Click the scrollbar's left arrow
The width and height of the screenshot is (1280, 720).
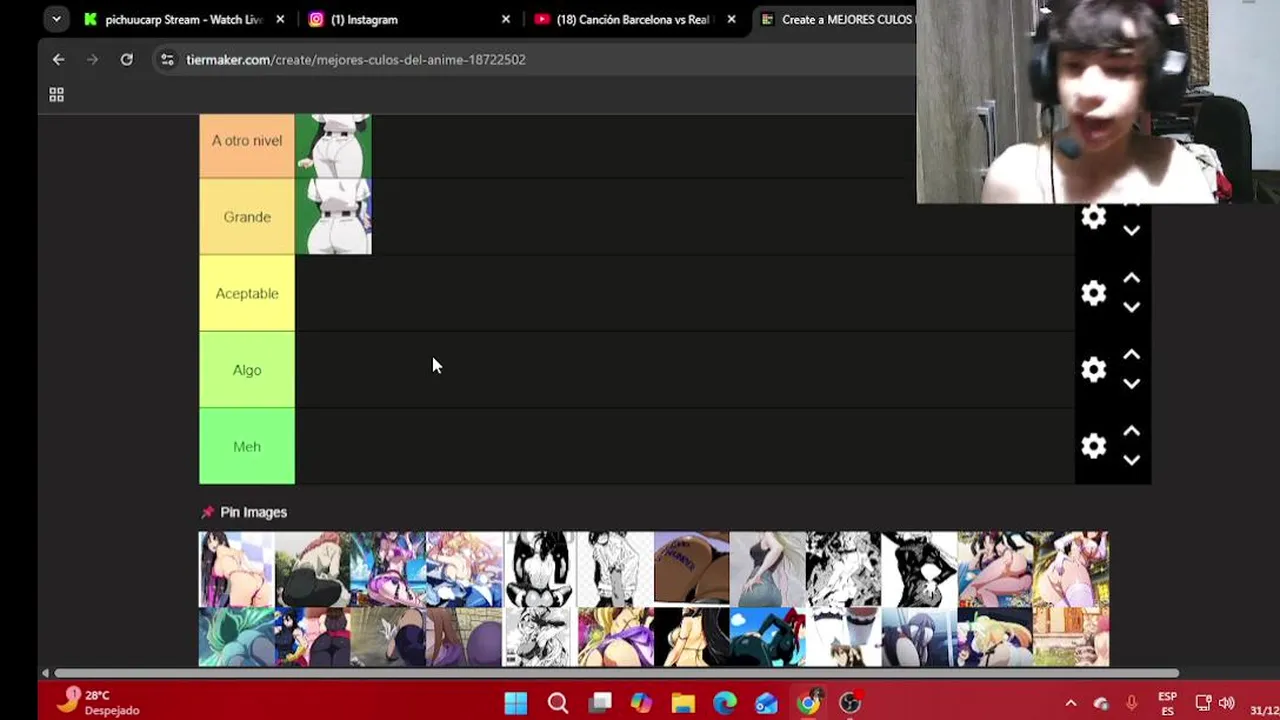click(45, 673)
